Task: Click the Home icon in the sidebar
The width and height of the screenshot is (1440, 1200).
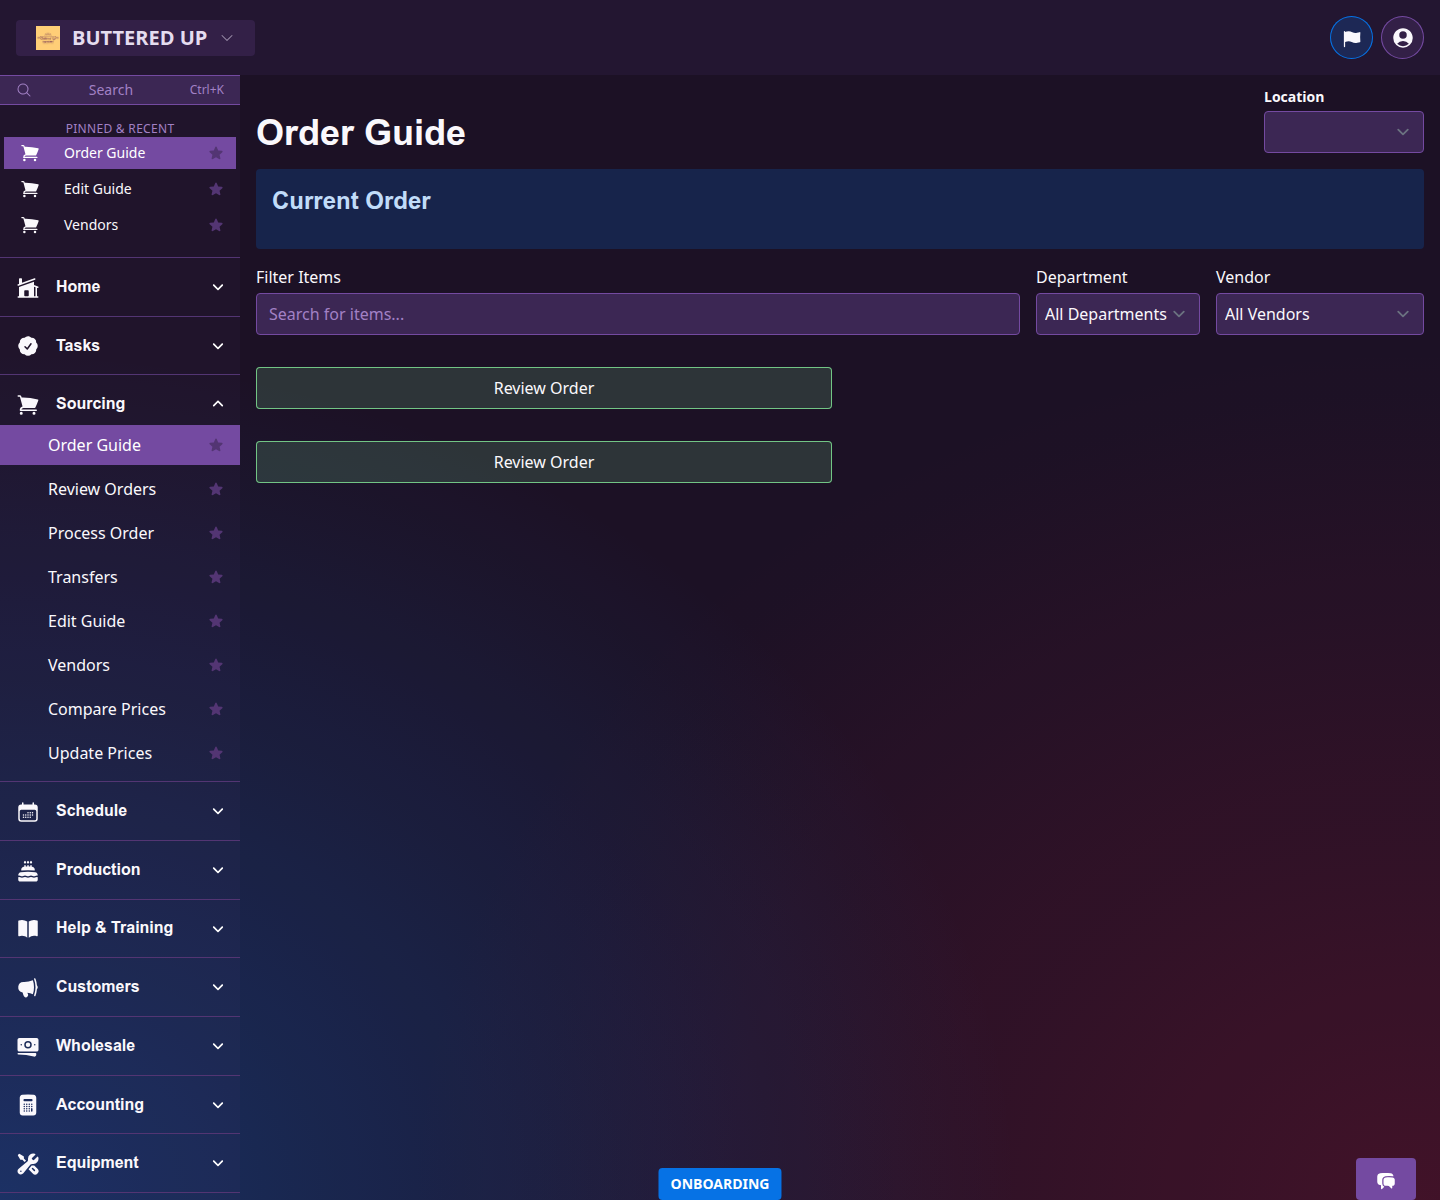Action: pos(27,287)
